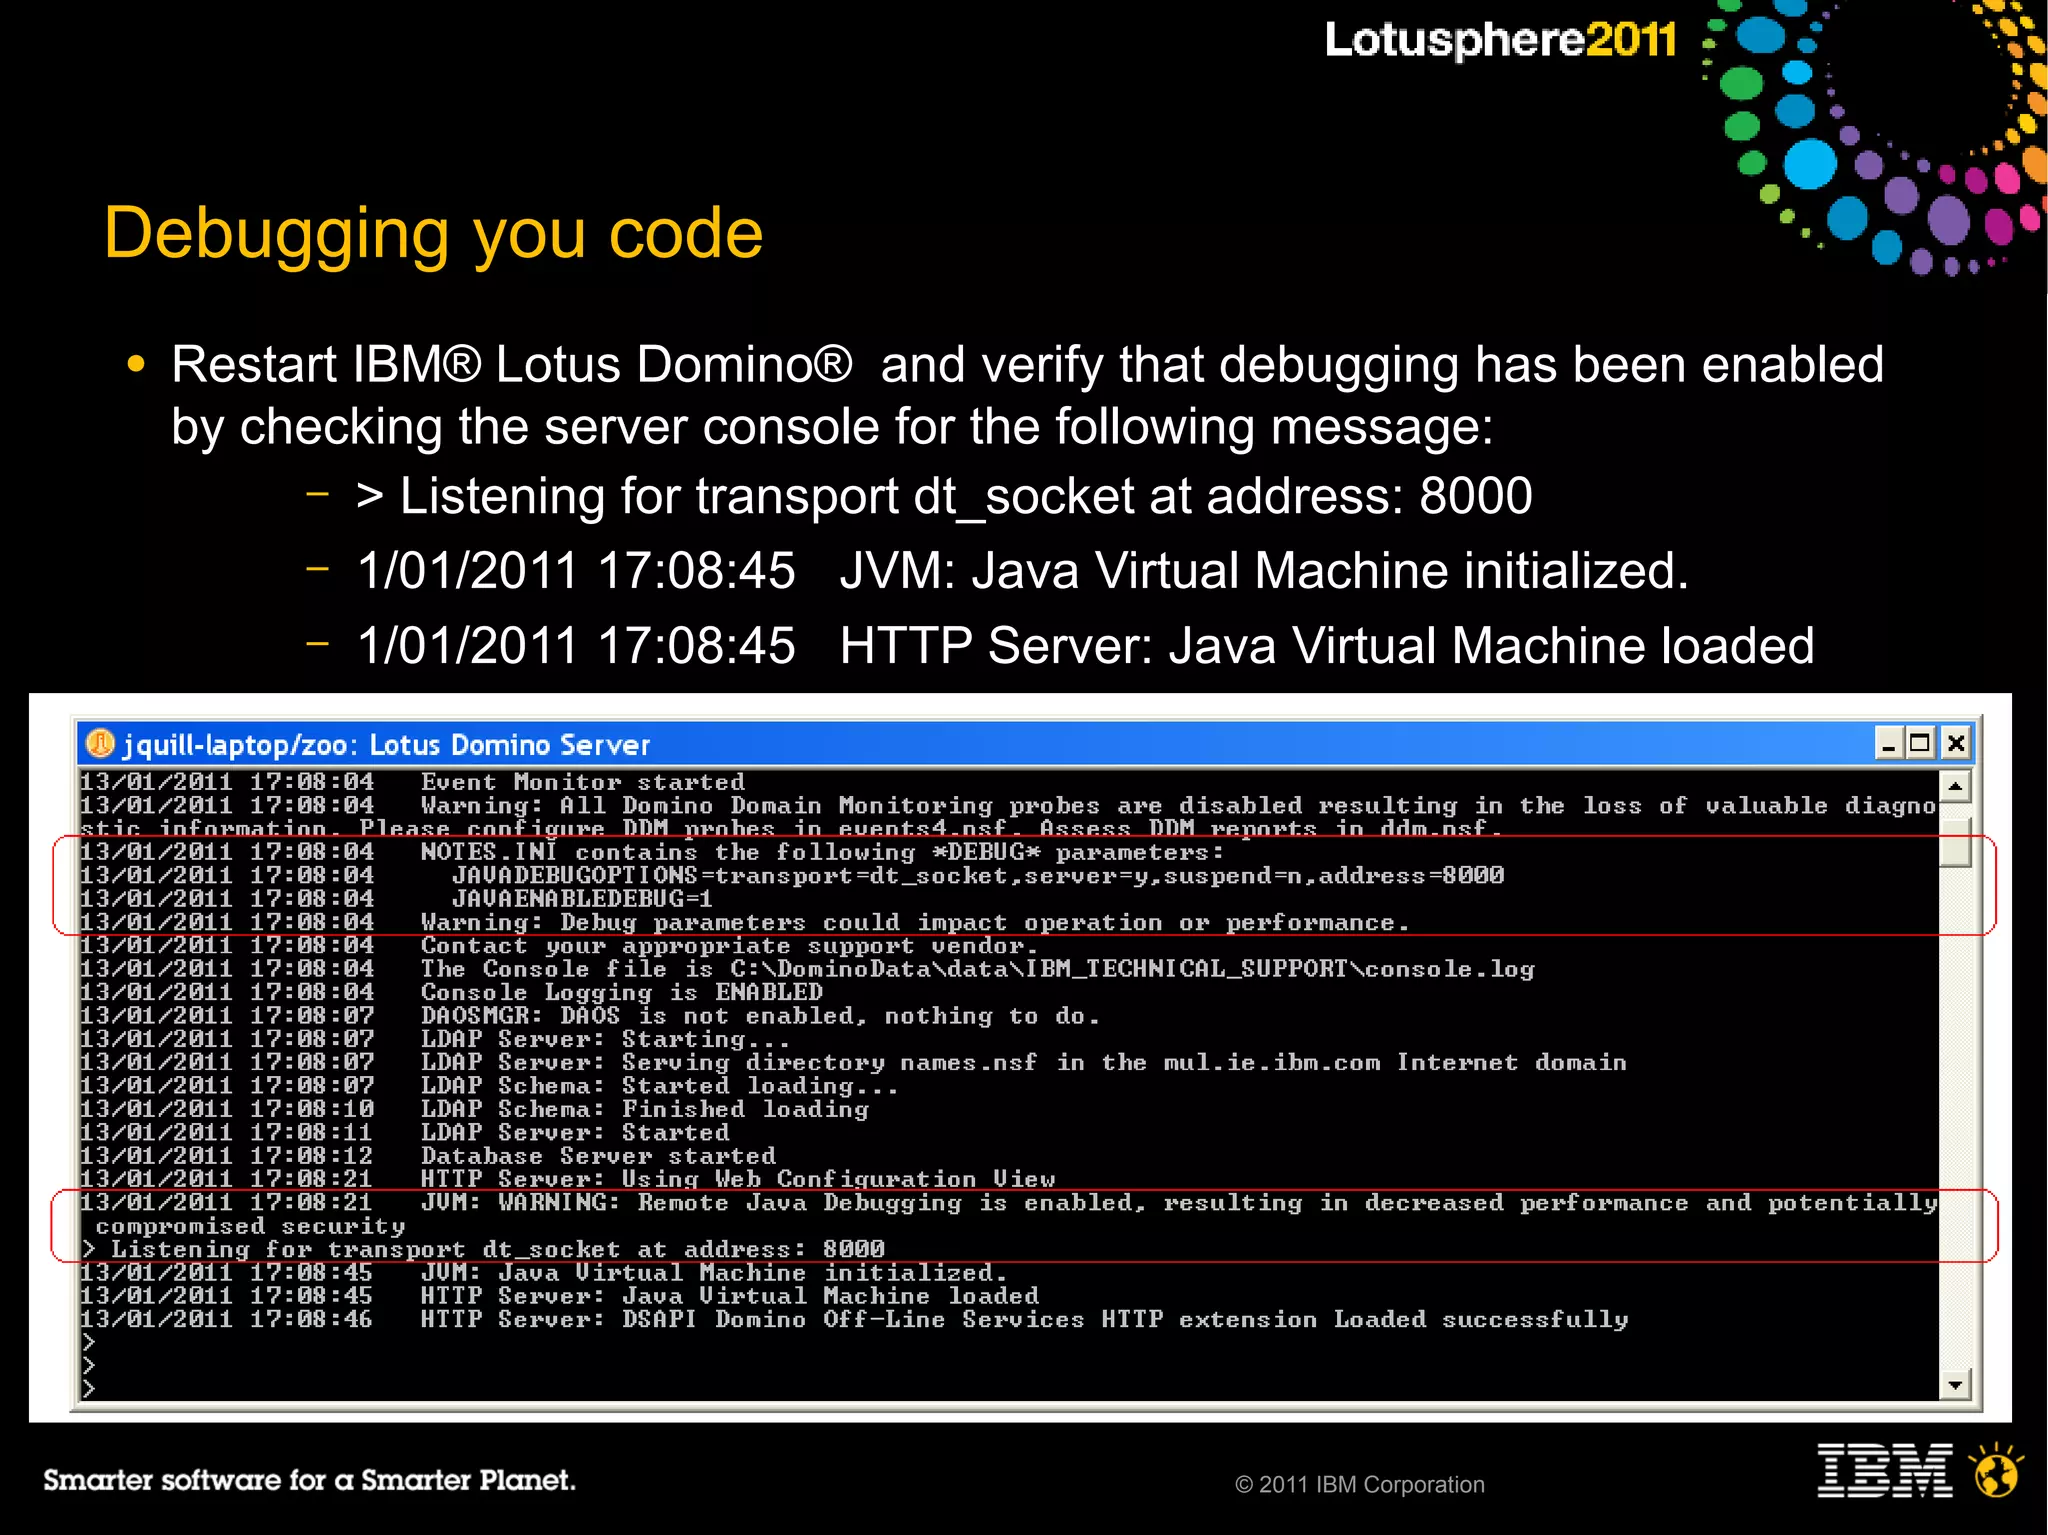Click 'HTTP Server: Using Web Configuration View' line

(x=567, y=1179)
